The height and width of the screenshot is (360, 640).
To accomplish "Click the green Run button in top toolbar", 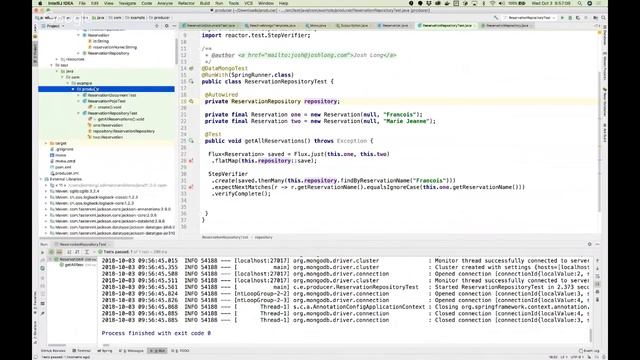I will pos(562,18).
